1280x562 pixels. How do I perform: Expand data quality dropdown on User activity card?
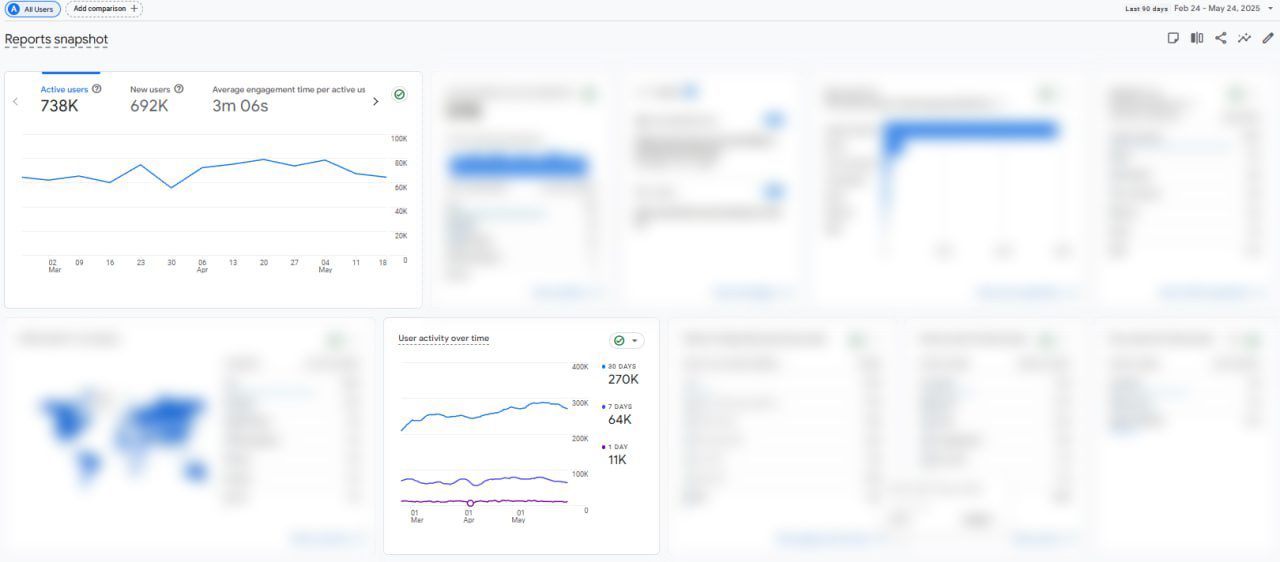point(634,341)
